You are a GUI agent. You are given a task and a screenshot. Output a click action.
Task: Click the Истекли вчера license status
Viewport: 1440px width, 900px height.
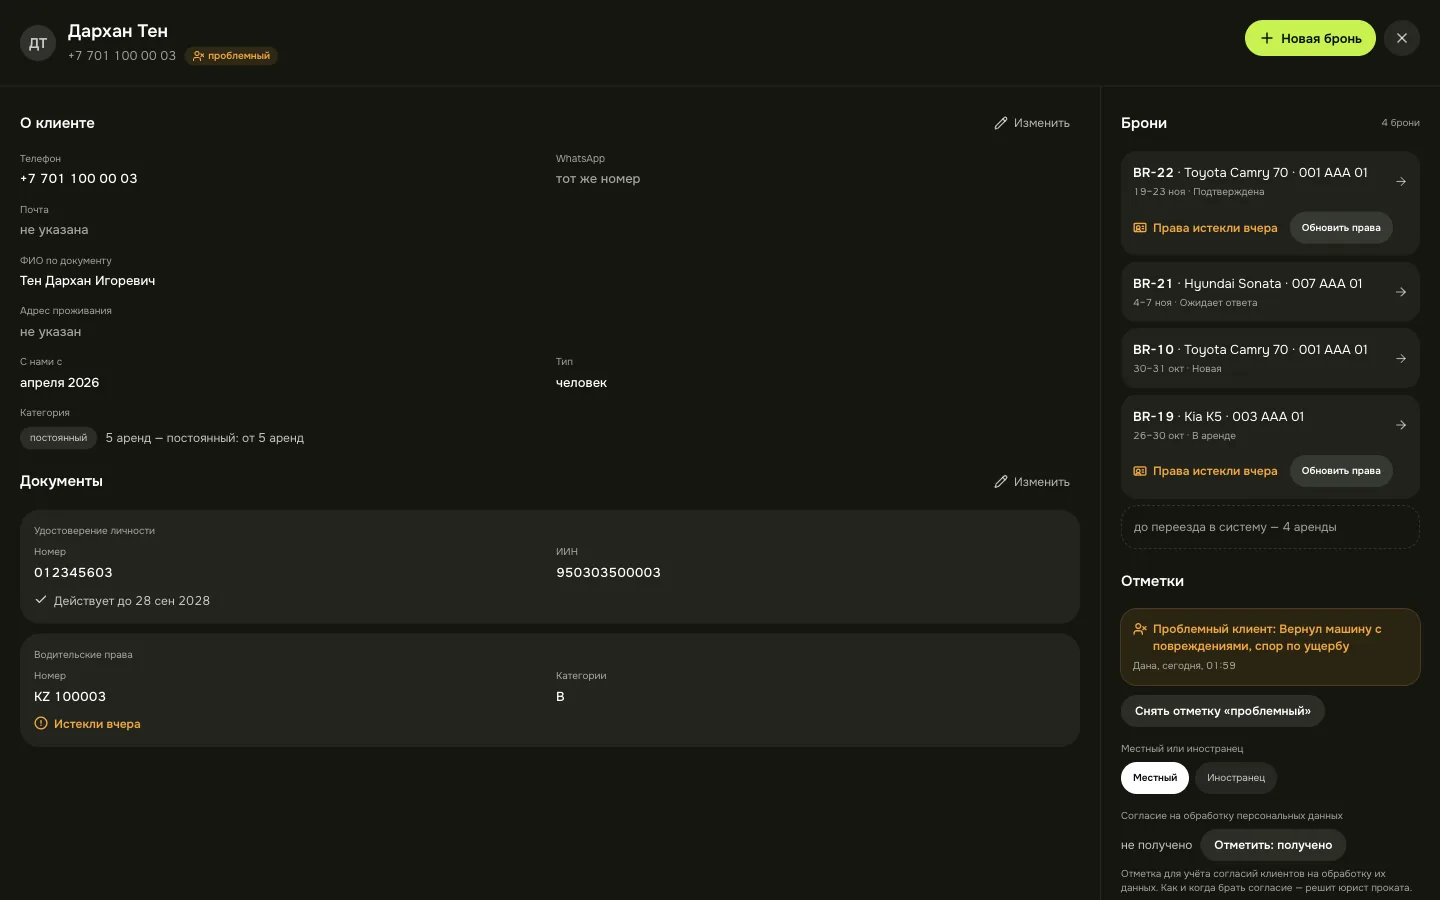pos(97,724)
